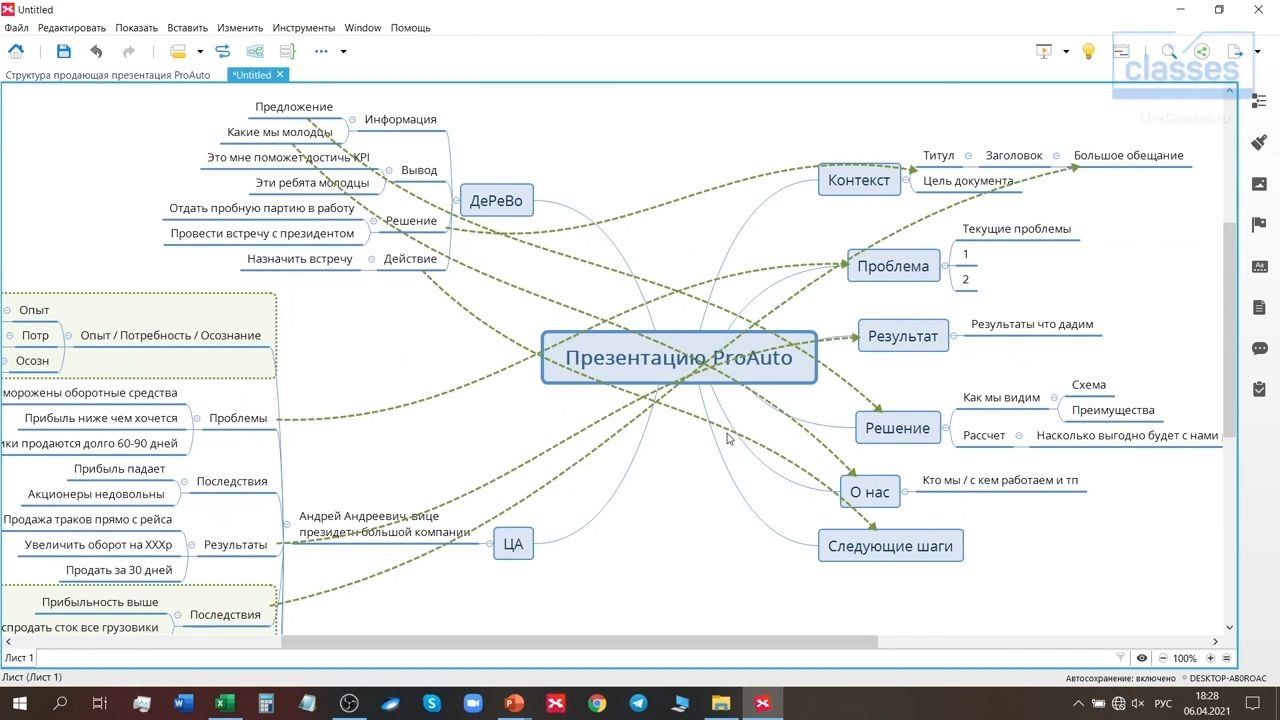This screenshot has height=720, width=1280.
Task: Open the Markers flag panel
Action: [1259, 225]
